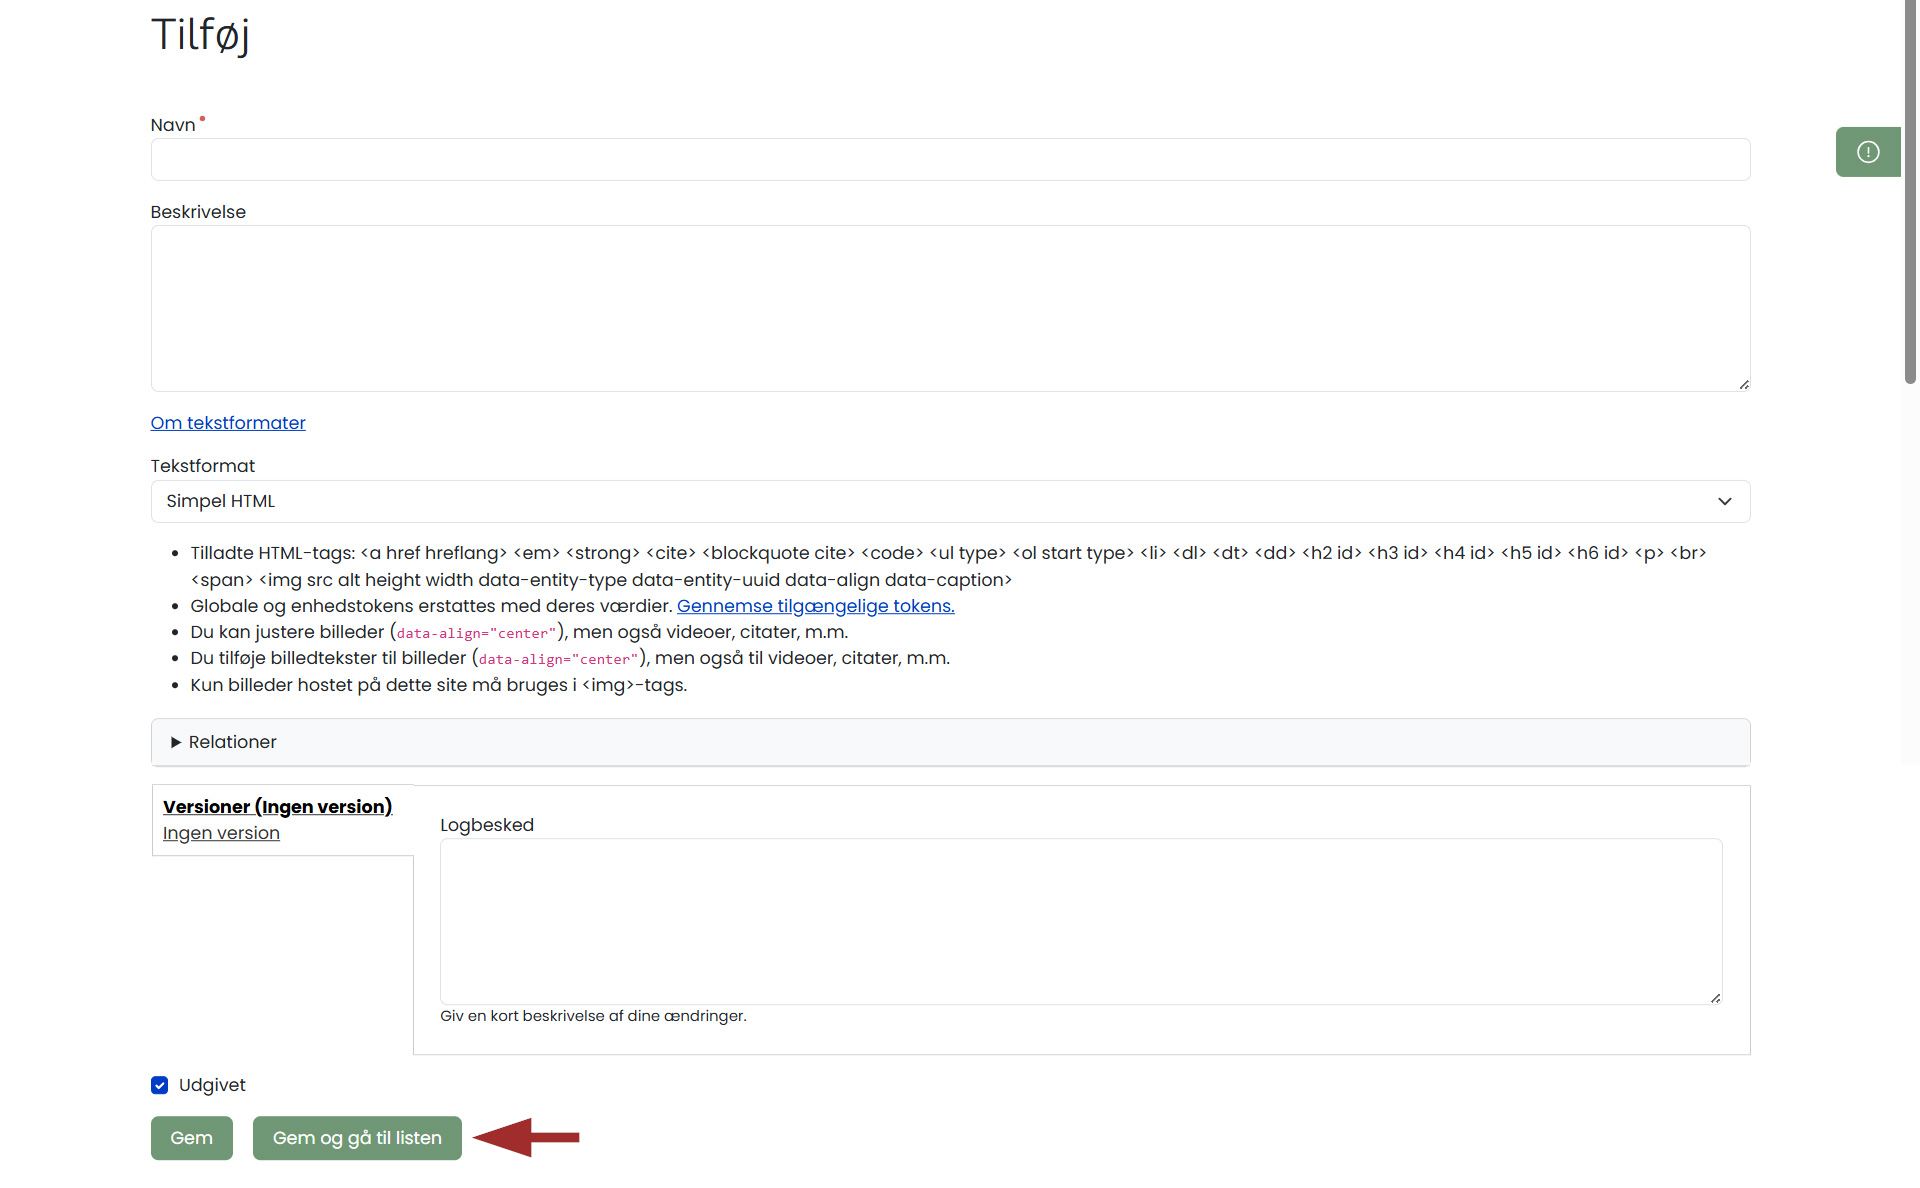The image size is (1920, 1188).
Task: Click the Tekstformat field label
Action: [203, 466]
